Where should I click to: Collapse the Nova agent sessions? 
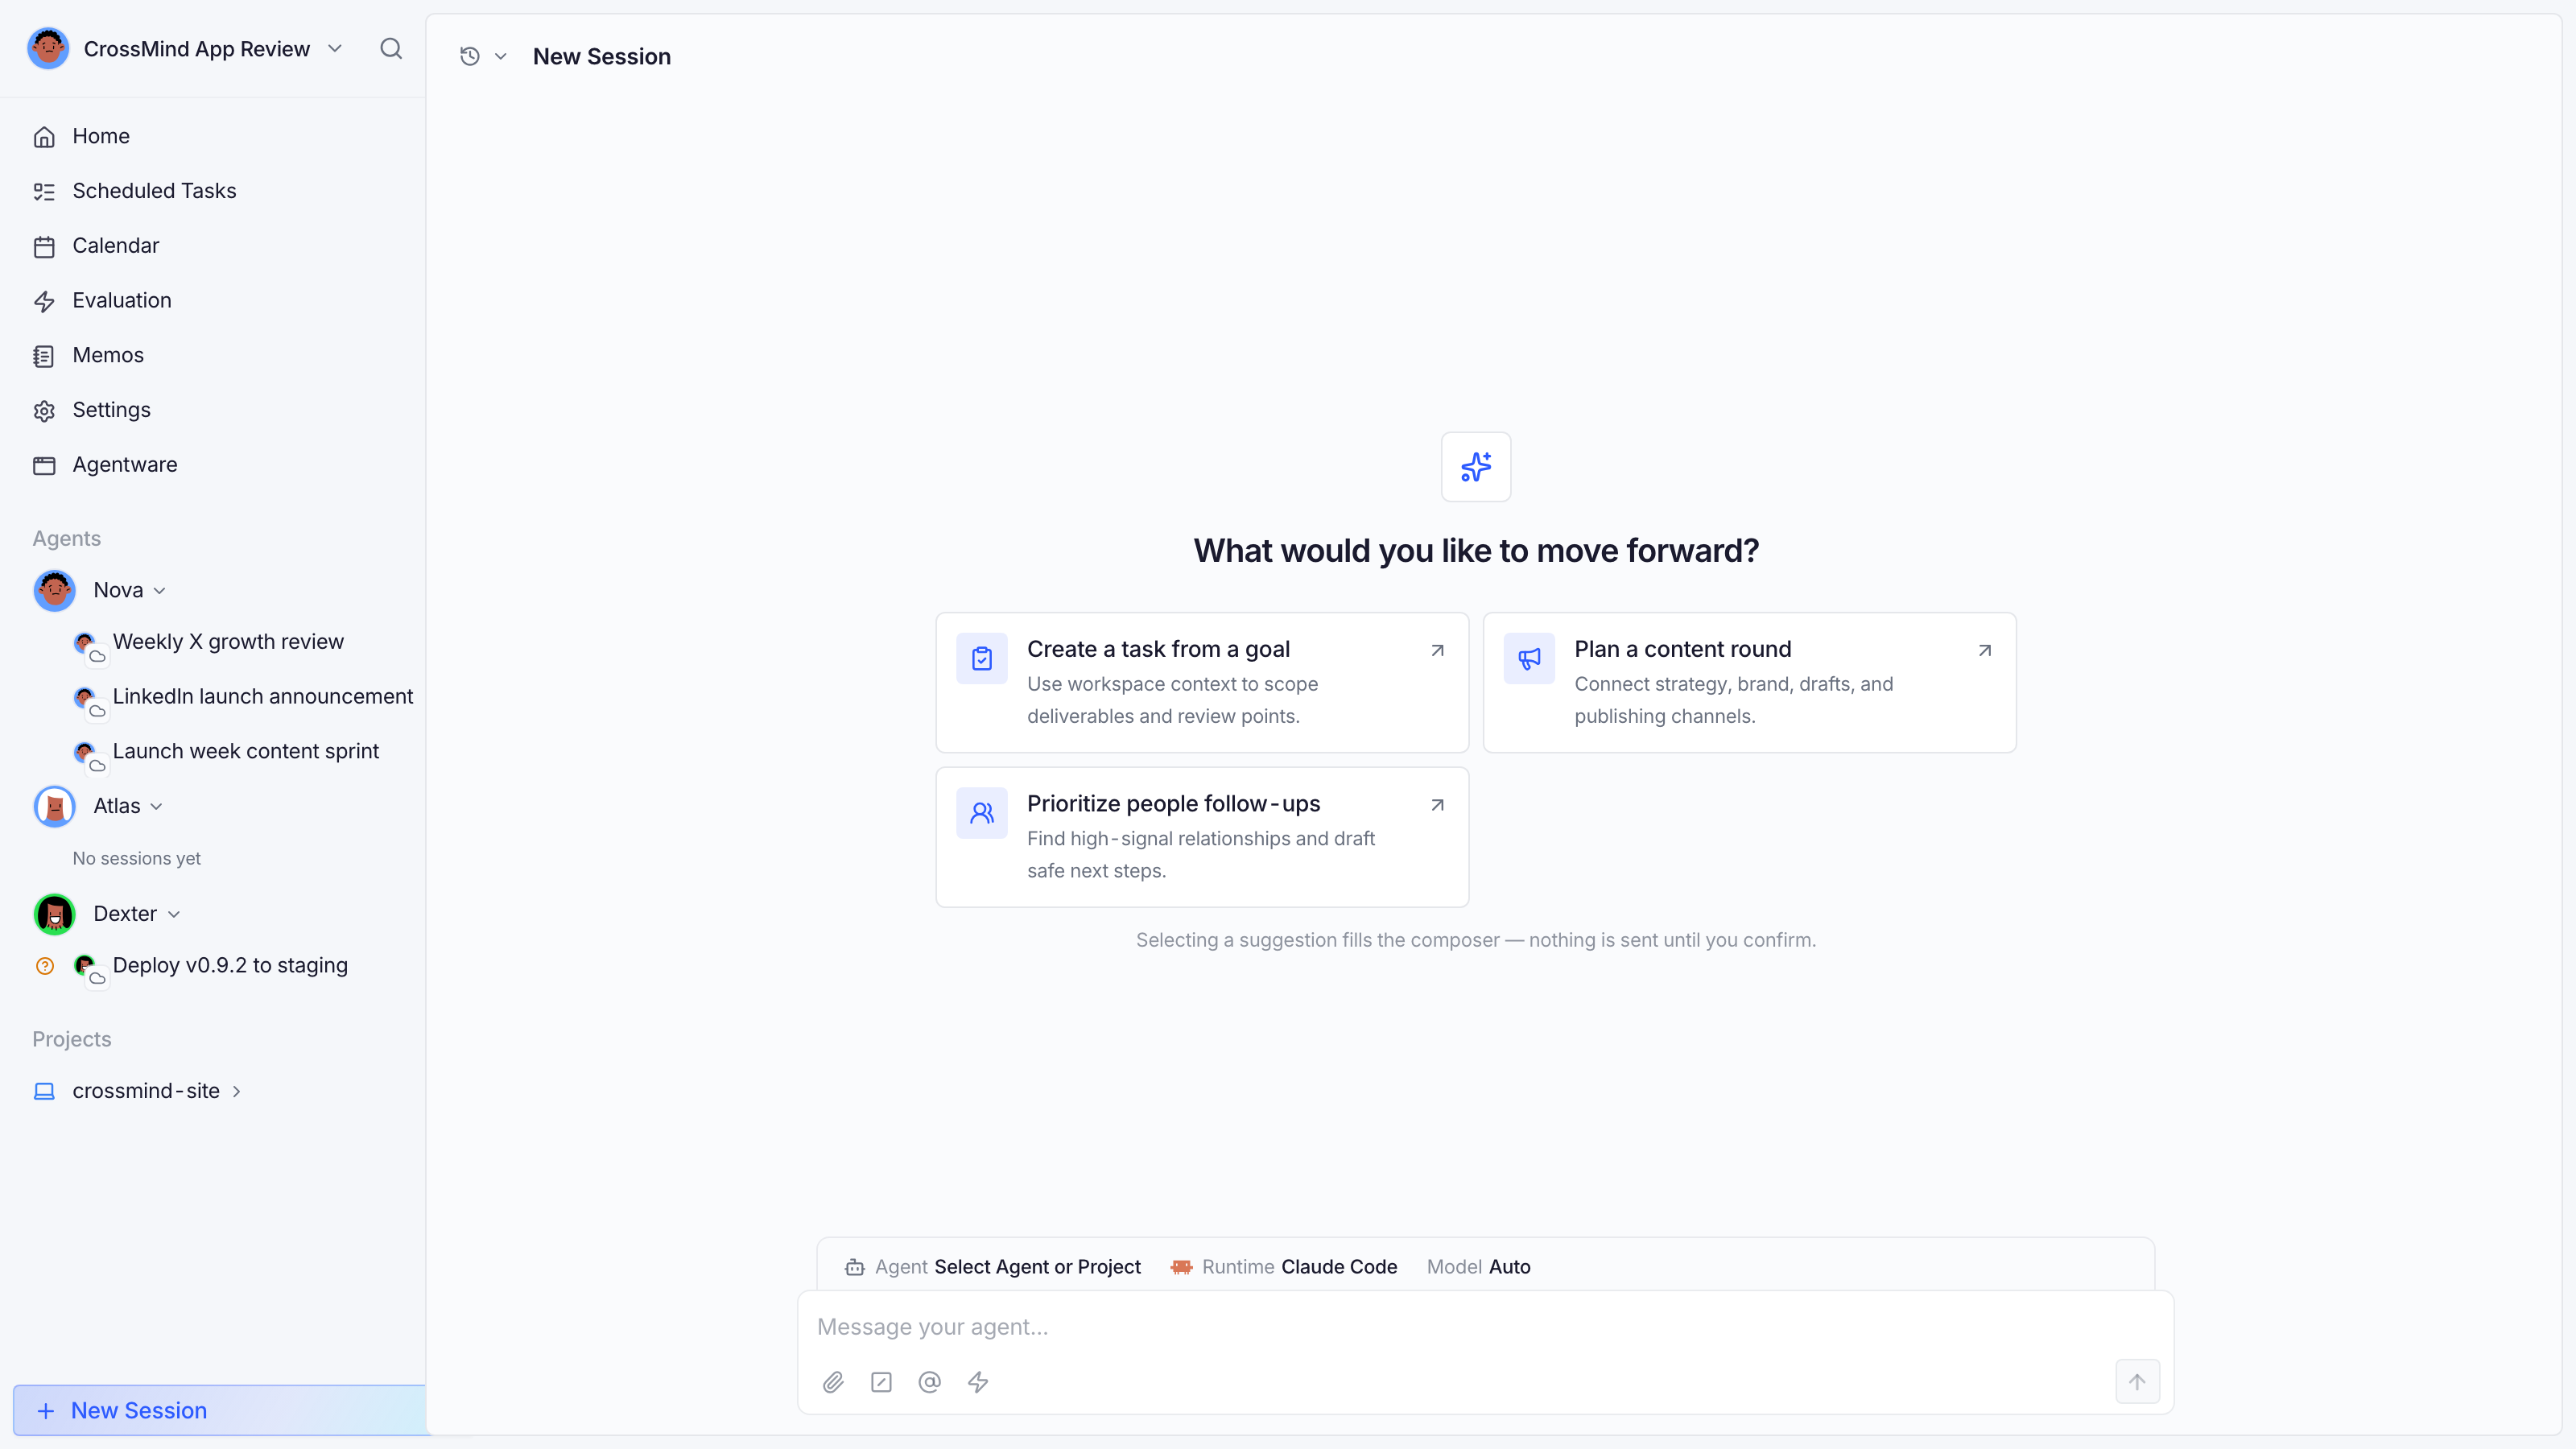[x=160, y=591]
